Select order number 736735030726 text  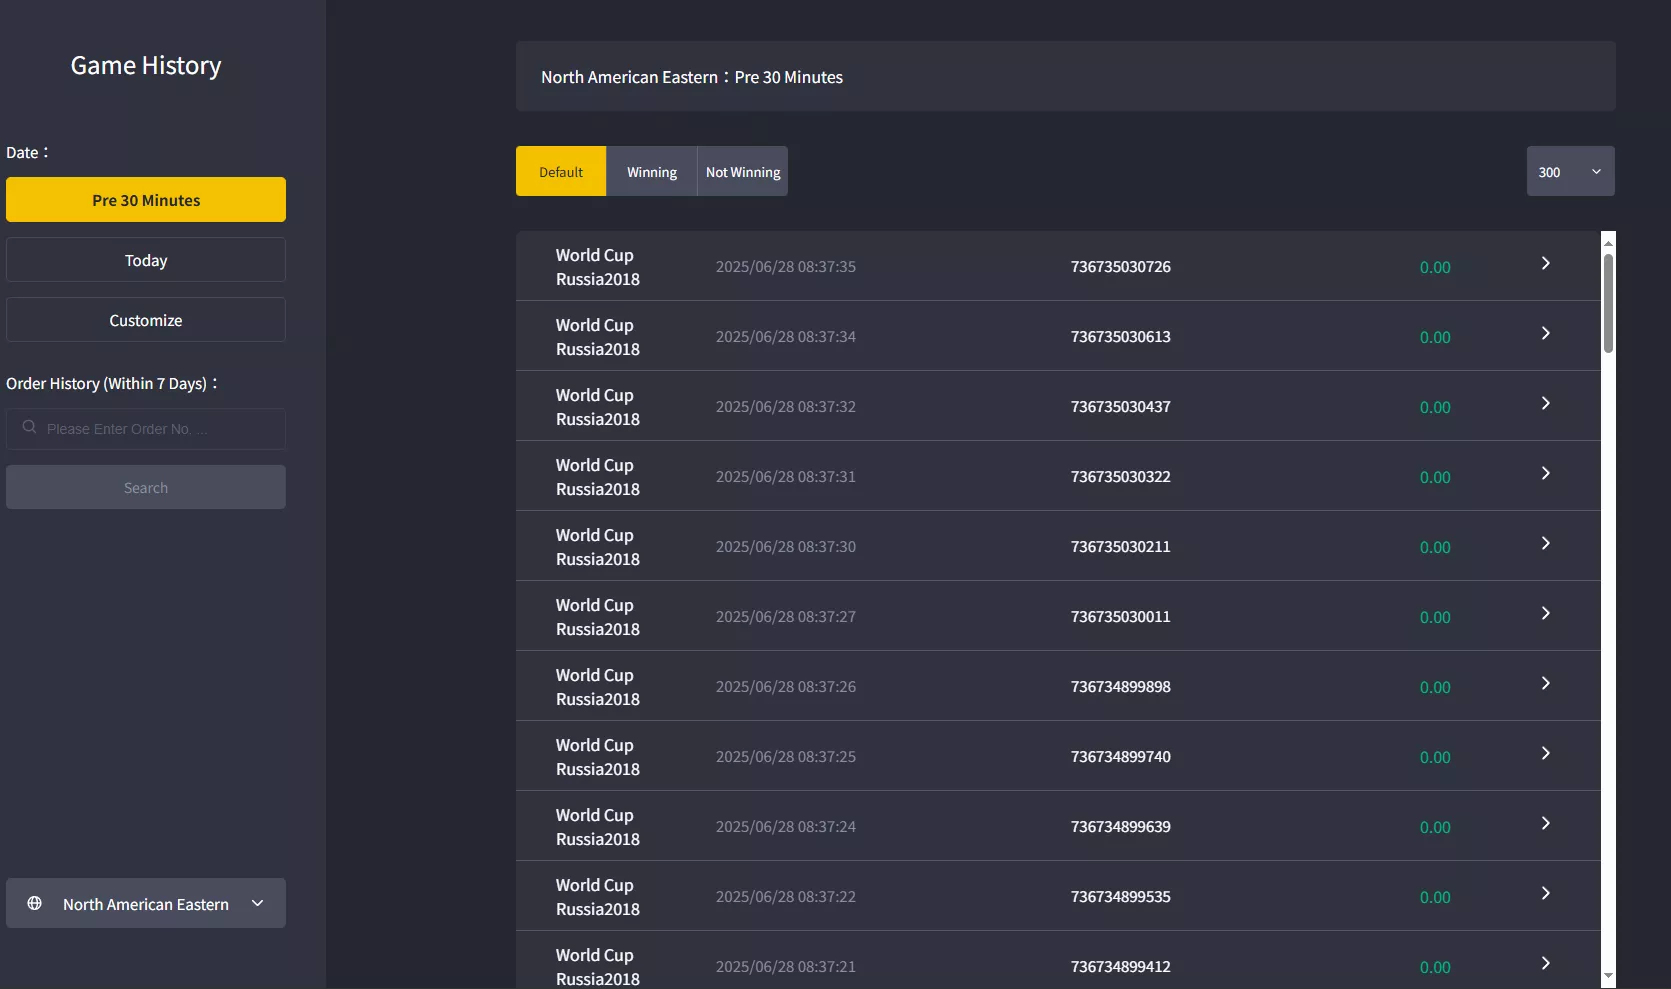pyautogui.click(x=1120, y=267)
